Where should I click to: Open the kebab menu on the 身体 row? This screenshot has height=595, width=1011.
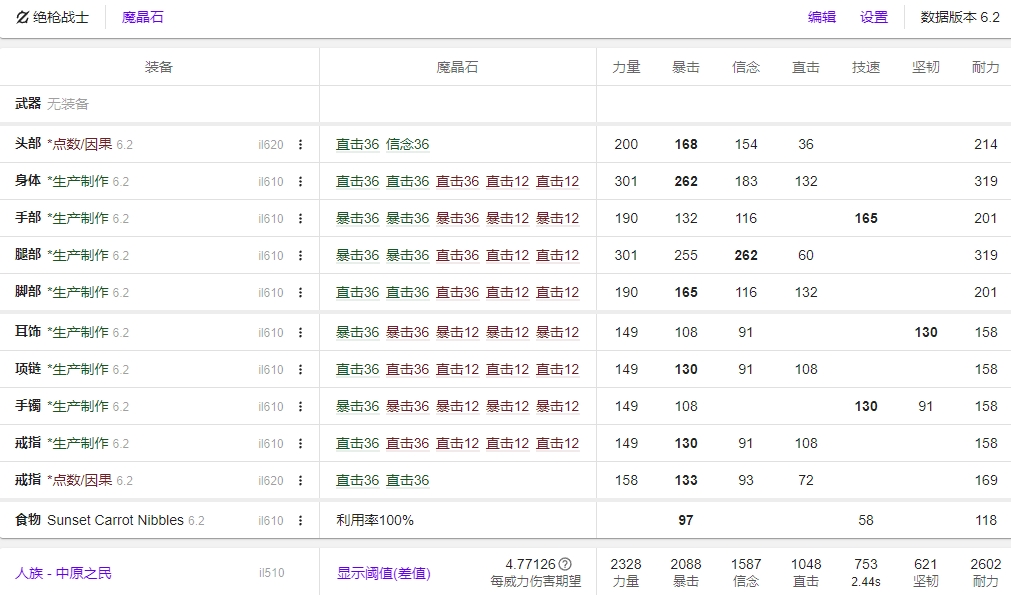tap(299, 181)
